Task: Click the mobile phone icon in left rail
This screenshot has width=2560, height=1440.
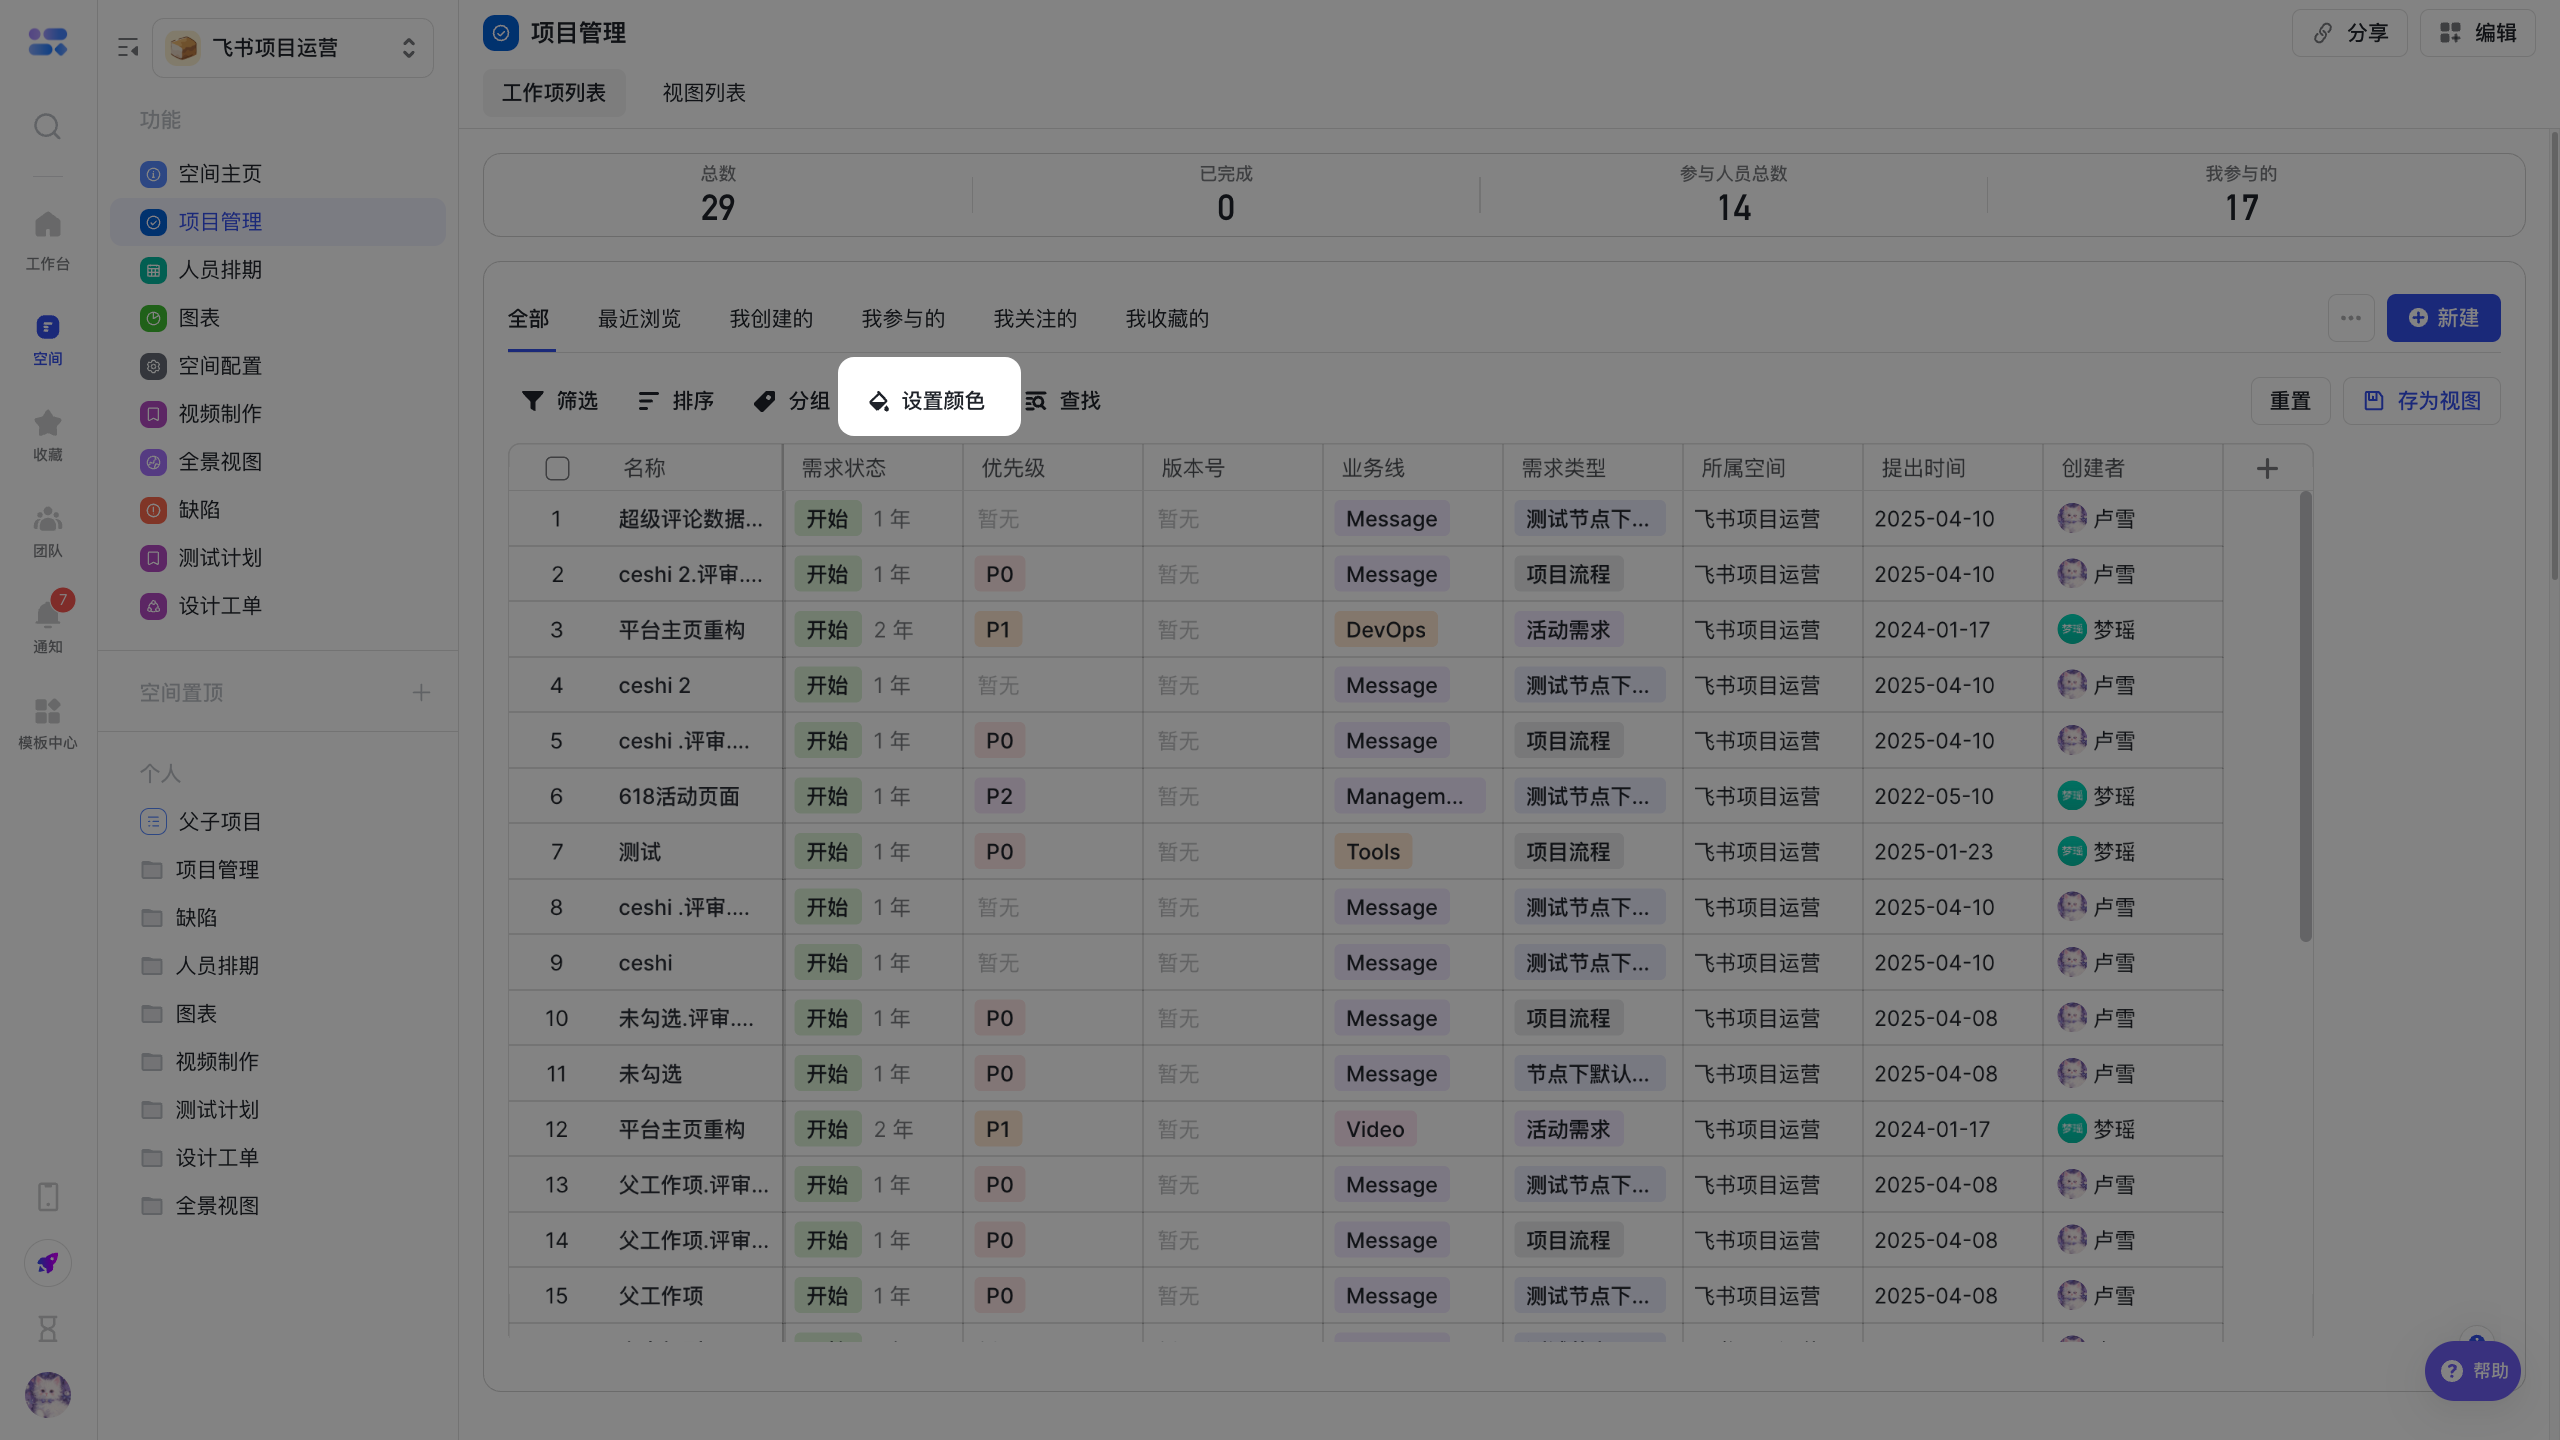Action: [48, 1196]
